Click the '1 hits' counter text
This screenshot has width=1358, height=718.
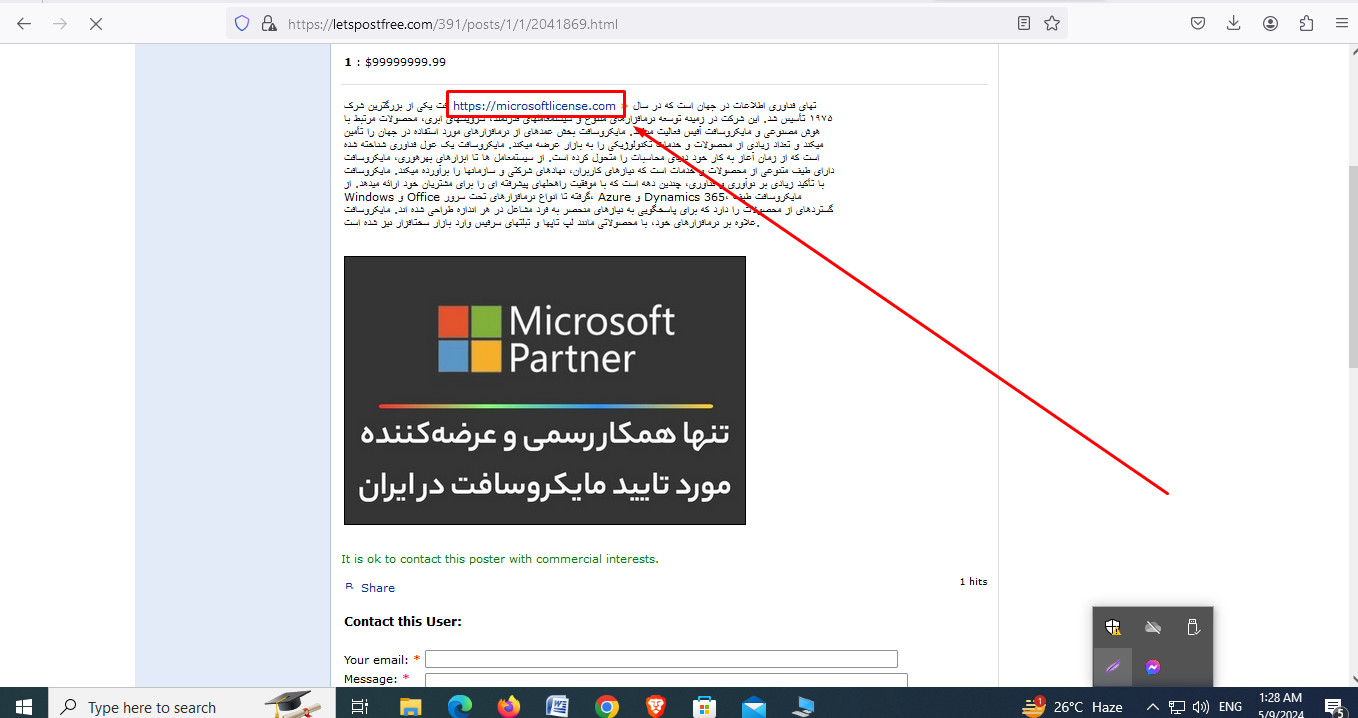point(973,581)
